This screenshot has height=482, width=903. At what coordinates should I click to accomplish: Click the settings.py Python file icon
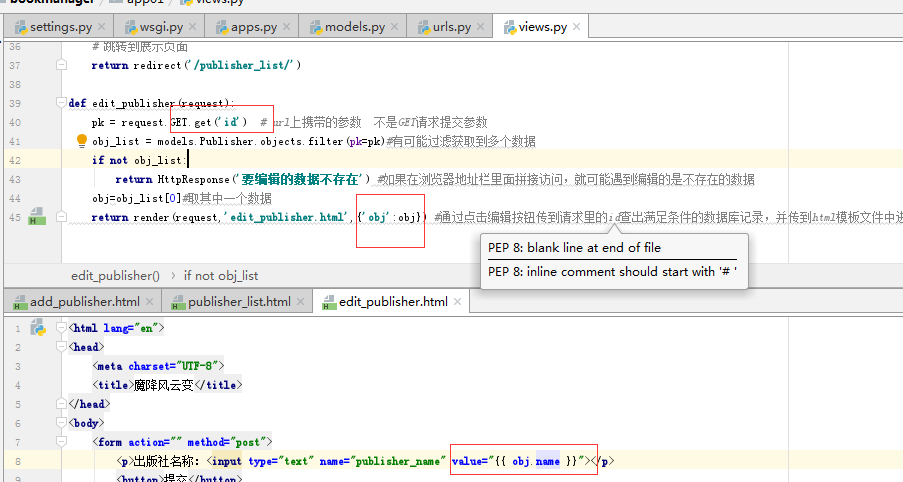pyautogui.click(x=21, y=27)
